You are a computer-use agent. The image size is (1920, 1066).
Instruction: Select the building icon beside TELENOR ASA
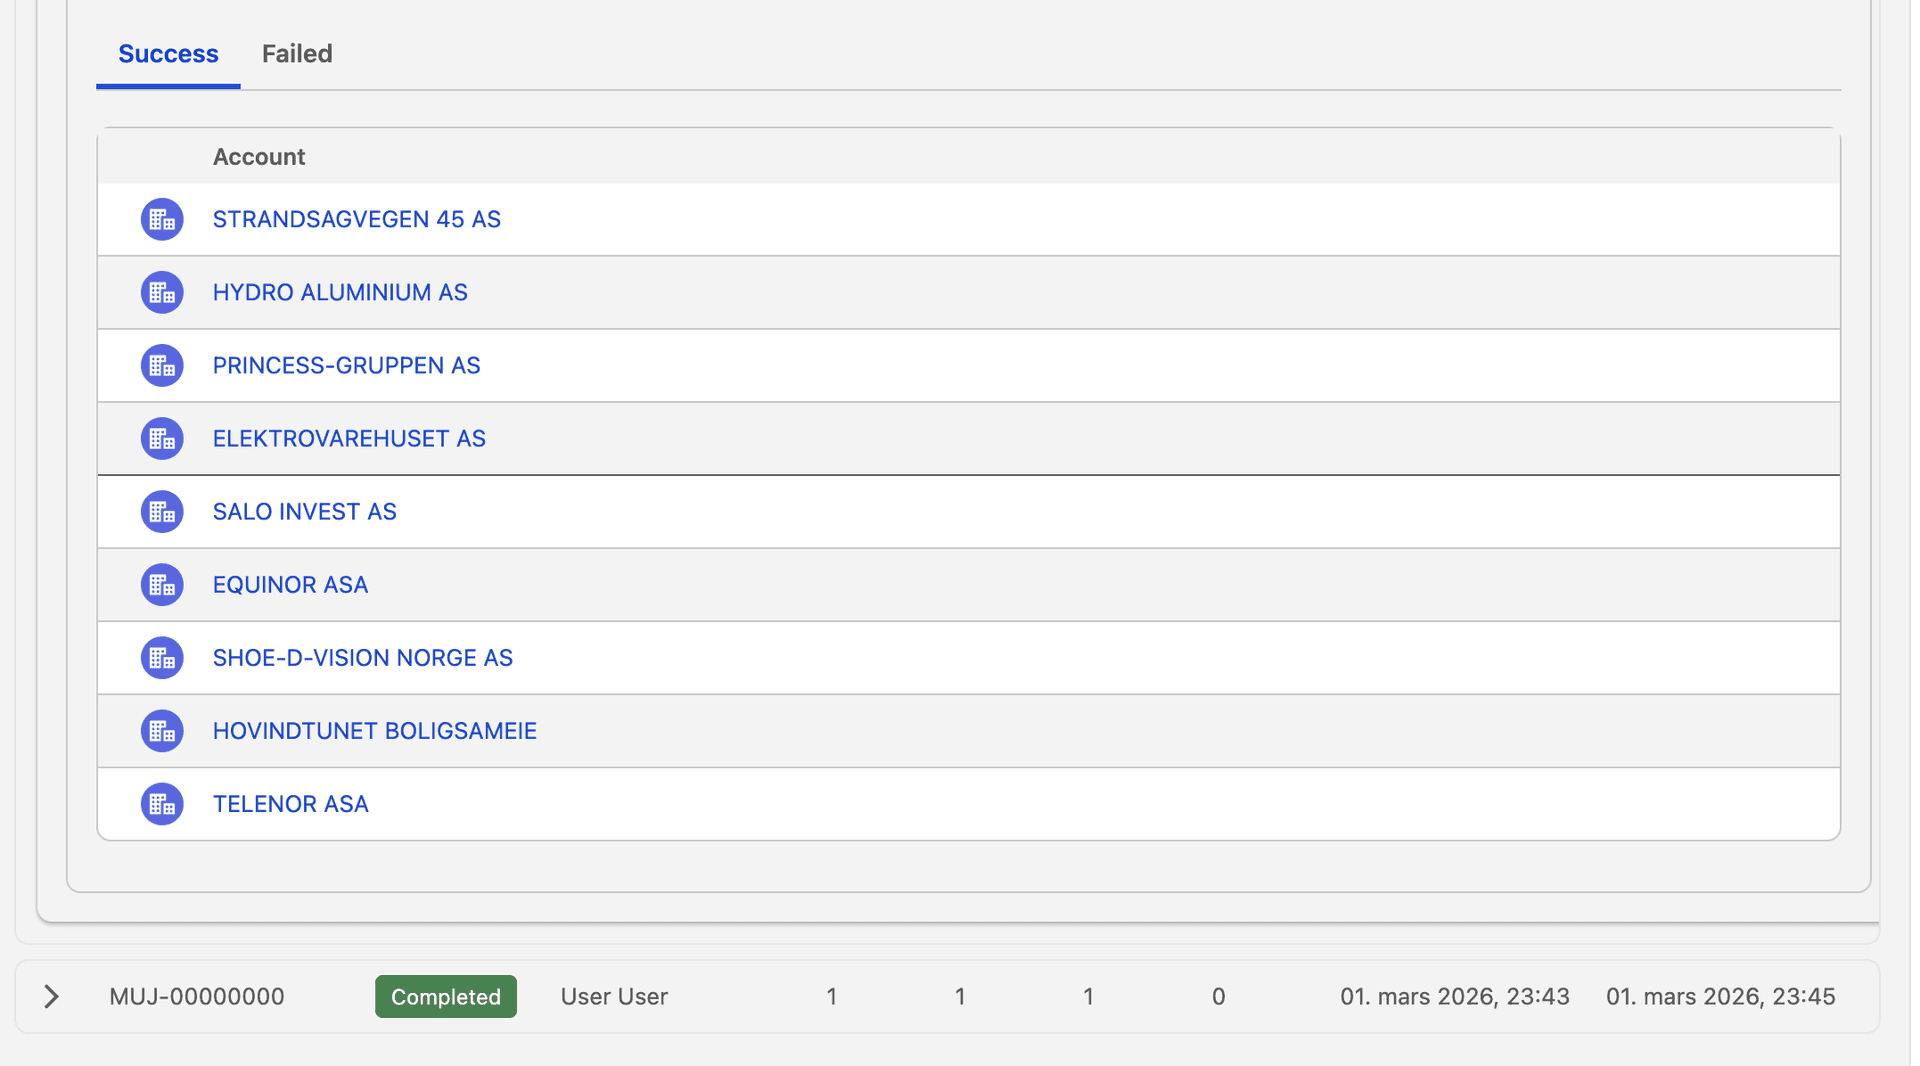tap(161, 803)
